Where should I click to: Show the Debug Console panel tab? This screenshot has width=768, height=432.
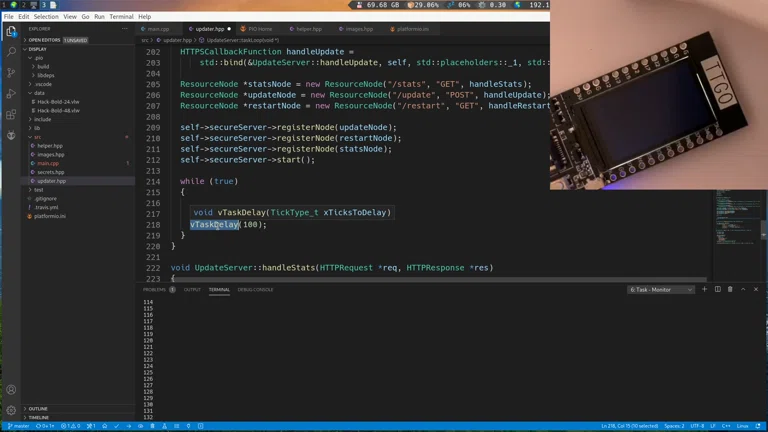255,289
